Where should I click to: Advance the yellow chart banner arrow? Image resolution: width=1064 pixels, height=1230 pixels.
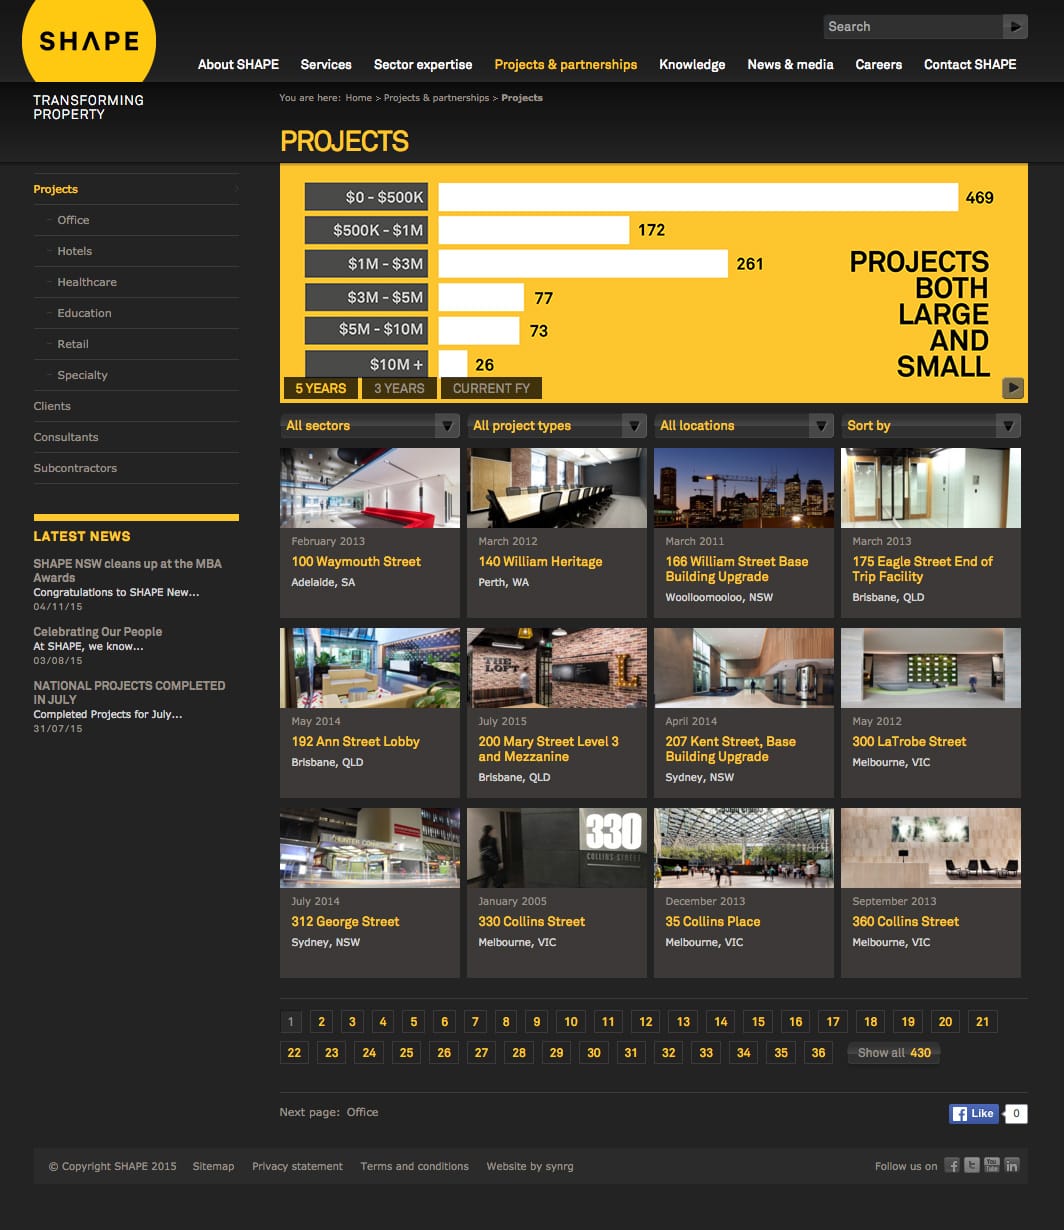1013,388
